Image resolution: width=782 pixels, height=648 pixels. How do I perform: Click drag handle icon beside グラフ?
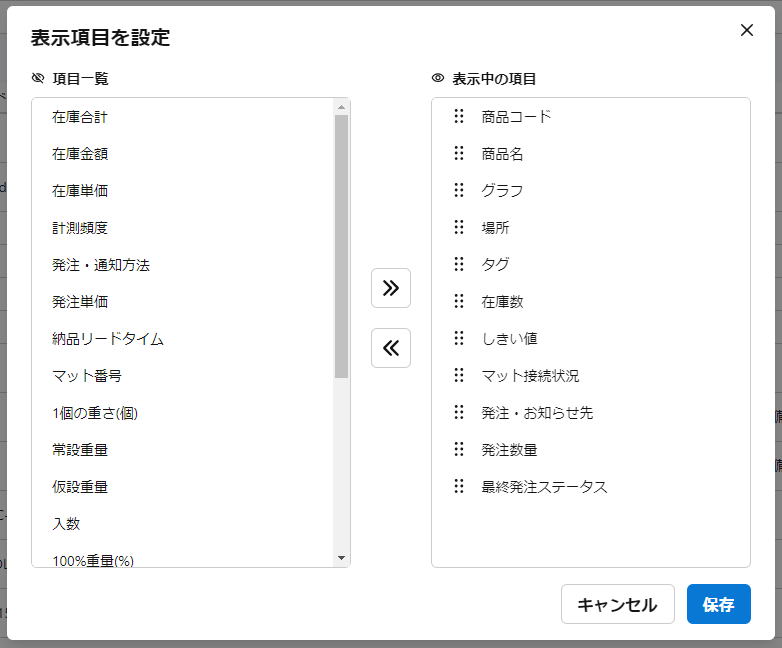tap(459, 190)
